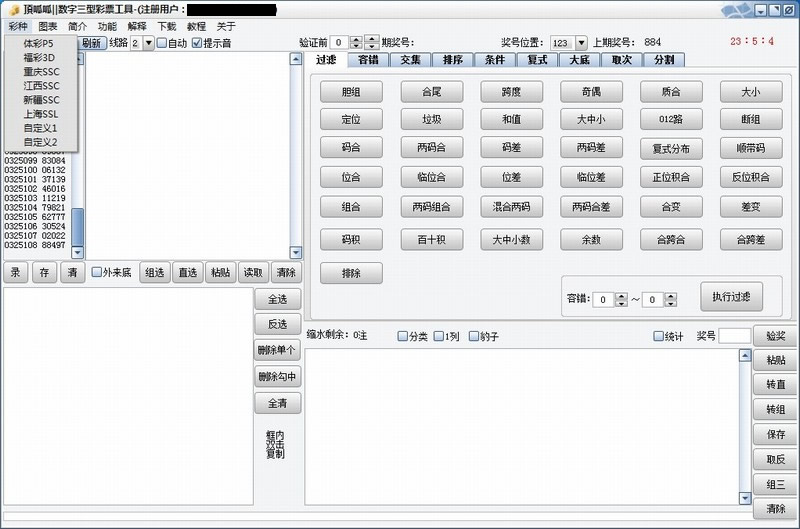Enable the 统计 checkbox
800x529 pixels.
pyautogui.click(x=658, y=336)
